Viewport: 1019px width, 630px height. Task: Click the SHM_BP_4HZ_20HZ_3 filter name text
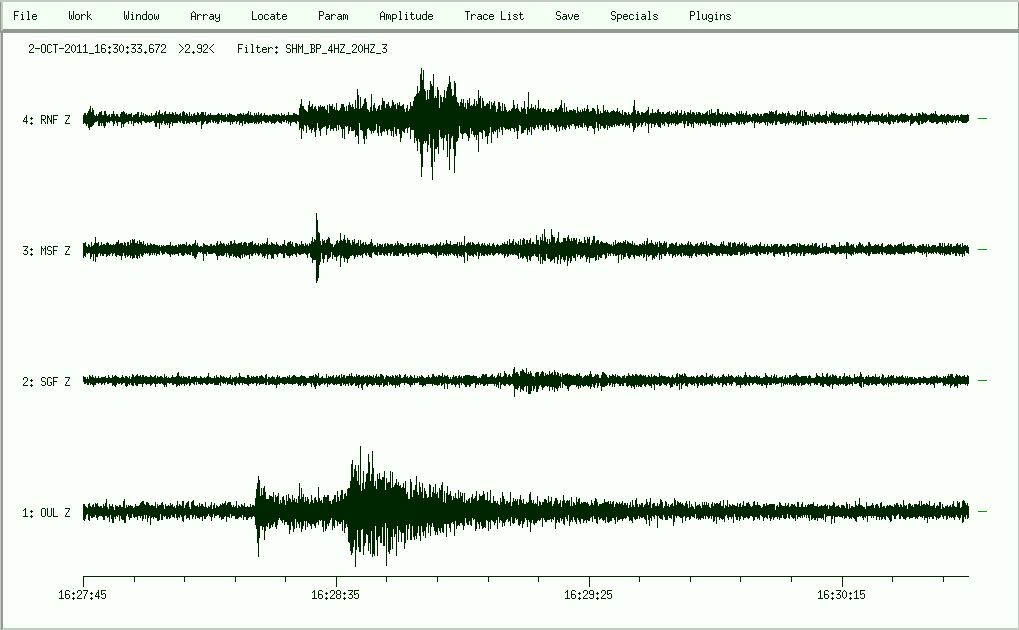click(x=328, y=48)
